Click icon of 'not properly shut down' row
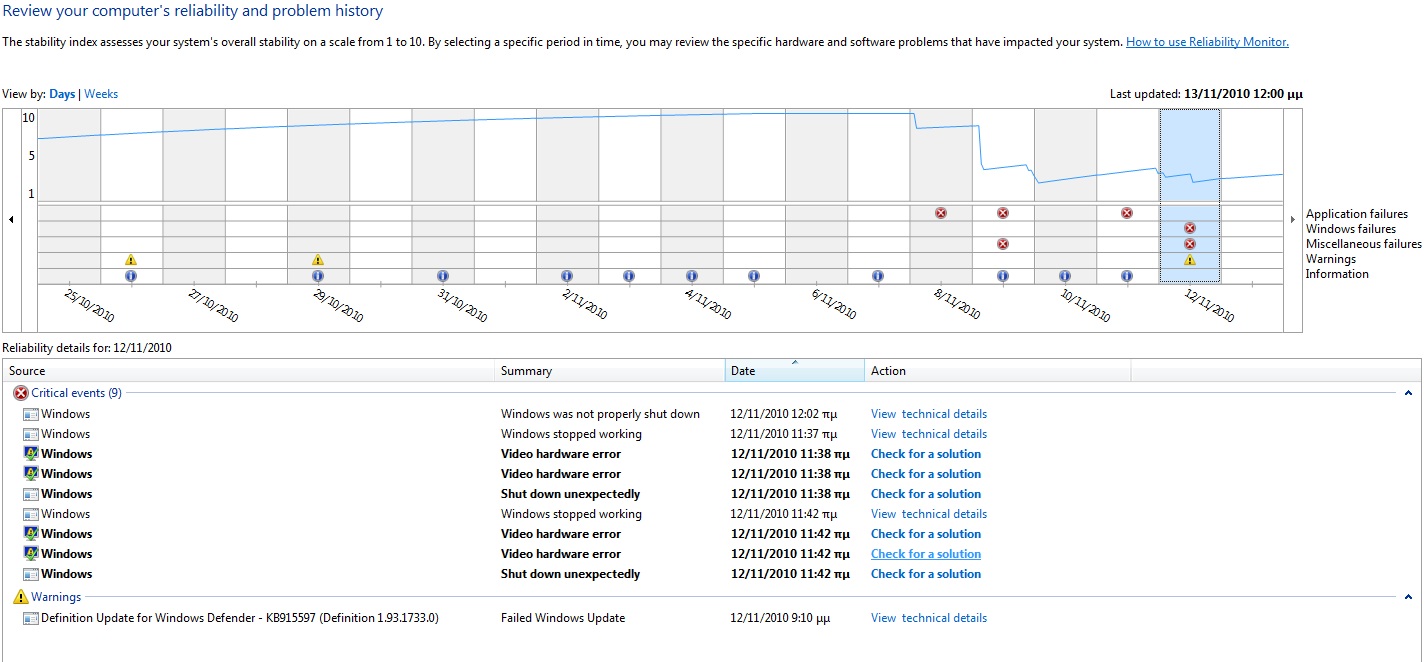 point(30,414)
